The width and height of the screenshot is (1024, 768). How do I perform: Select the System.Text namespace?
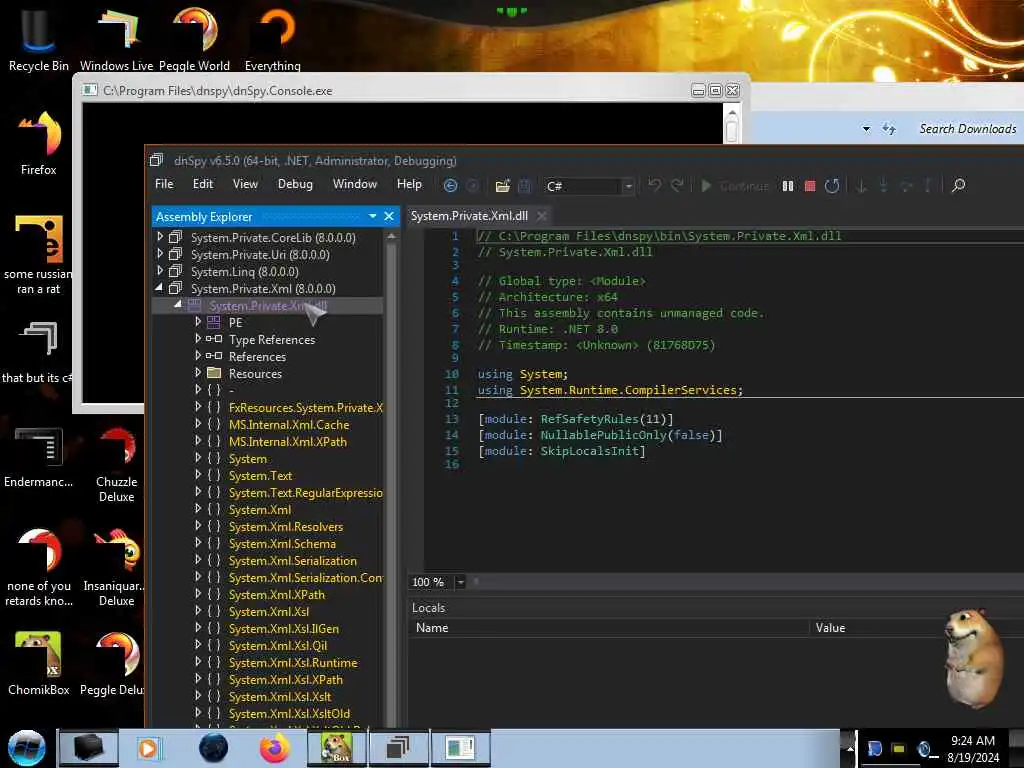[260, 475]
